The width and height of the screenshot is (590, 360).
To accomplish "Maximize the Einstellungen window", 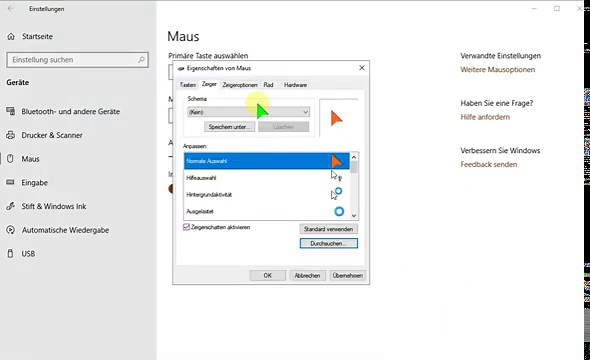I will coord(557,9).
